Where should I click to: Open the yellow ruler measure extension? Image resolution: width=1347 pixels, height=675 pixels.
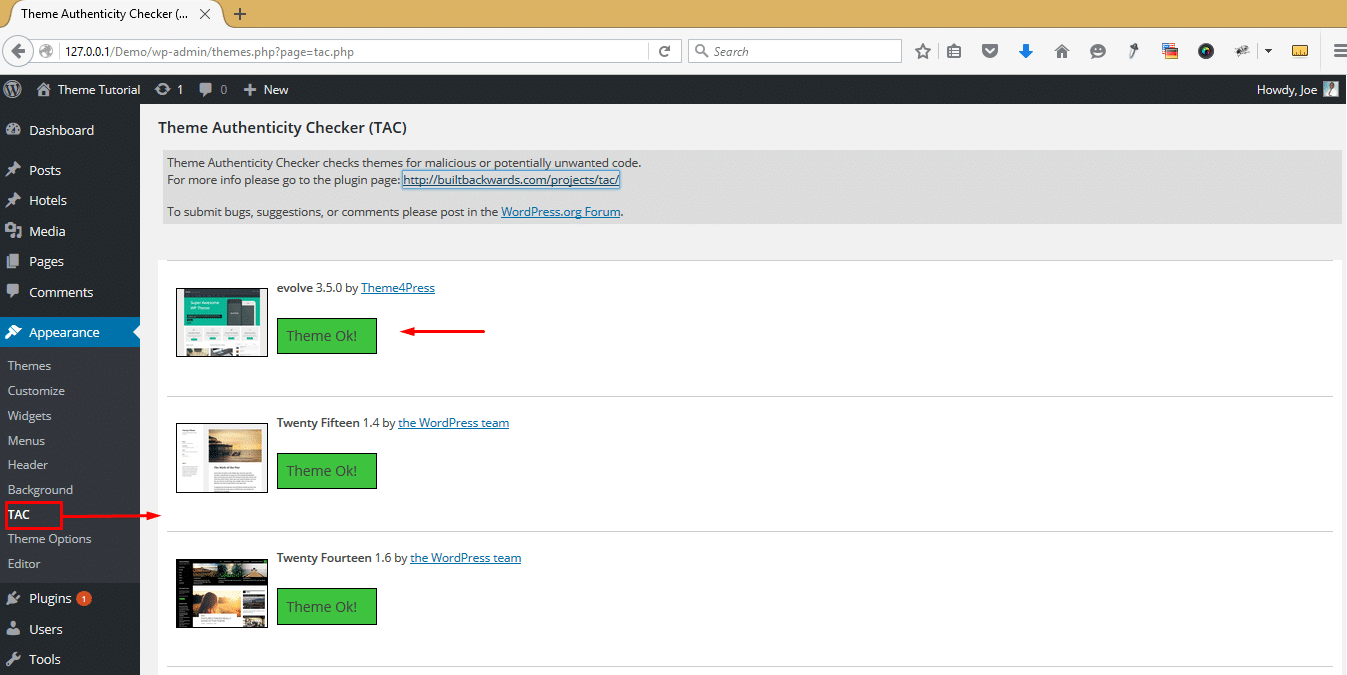point(1300,51)
